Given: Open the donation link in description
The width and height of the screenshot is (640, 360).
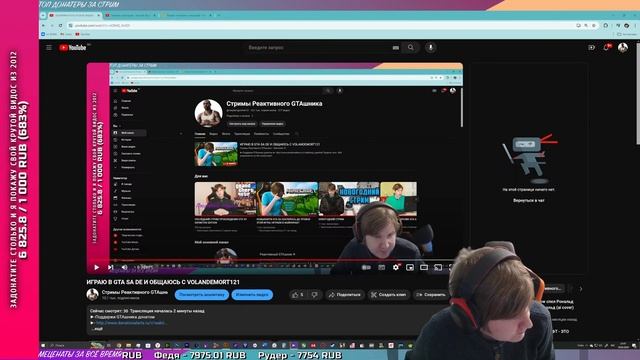Looking at the screenshot, I should tap(131, 322).
